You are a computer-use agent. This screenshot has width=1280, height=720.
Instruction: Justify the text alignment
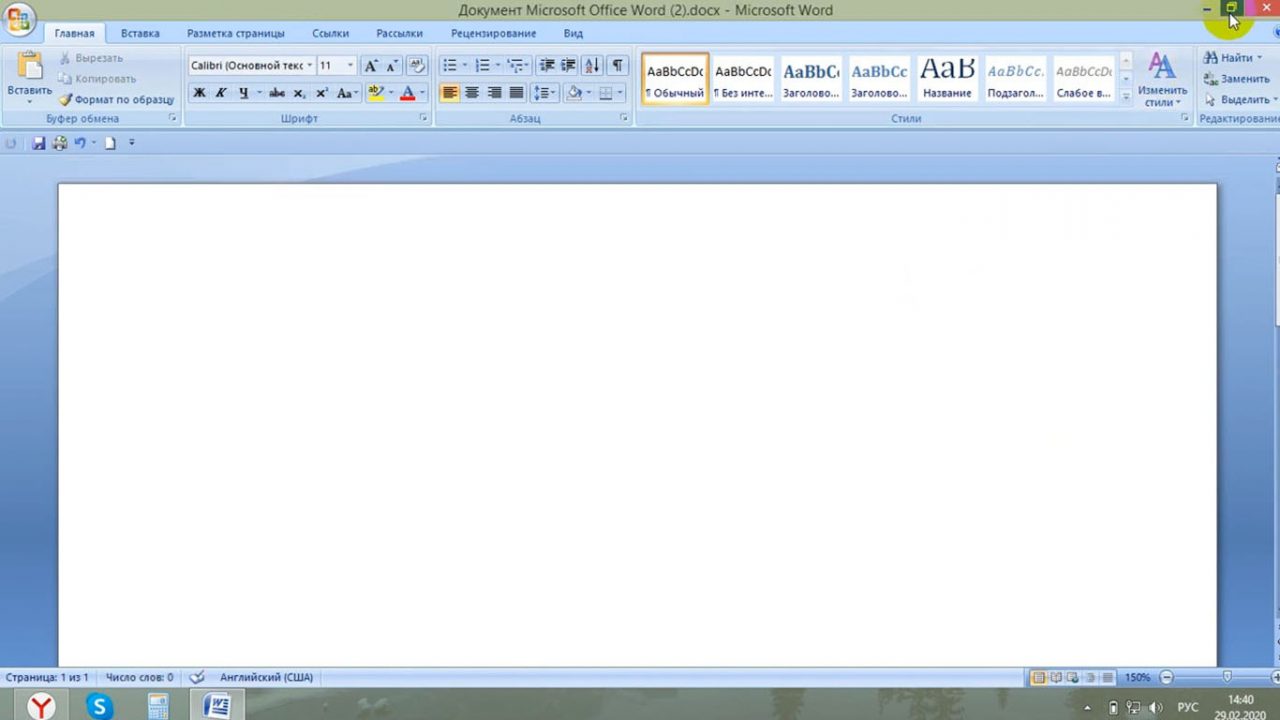coord(516,93)
